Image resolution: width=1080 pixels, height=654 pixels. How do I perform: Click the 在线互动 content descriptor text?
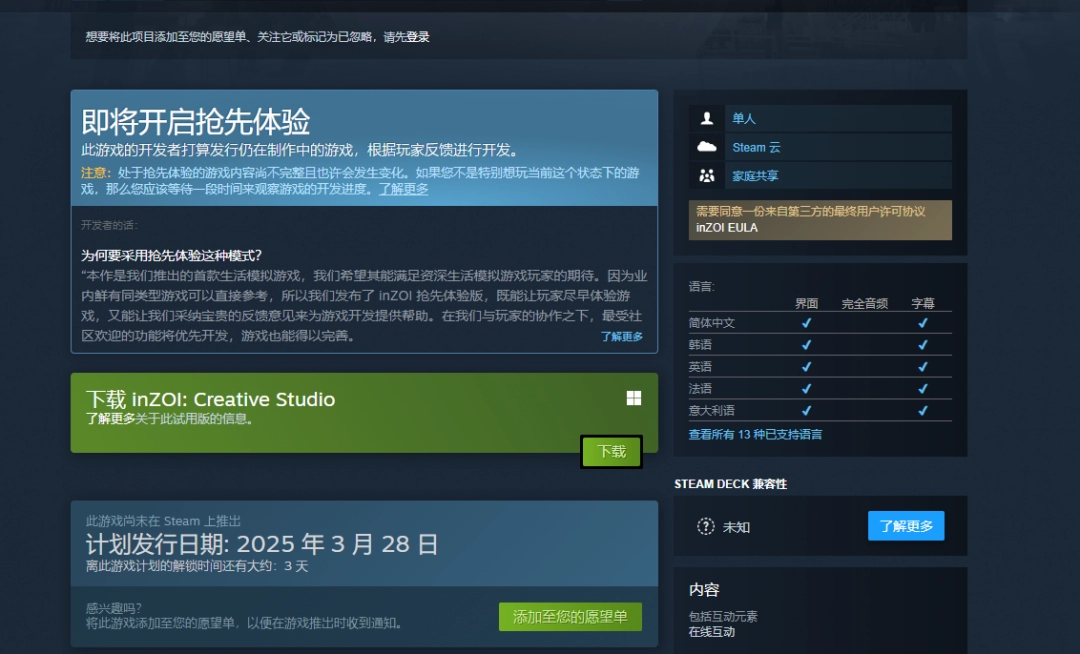tap(712, 632)
